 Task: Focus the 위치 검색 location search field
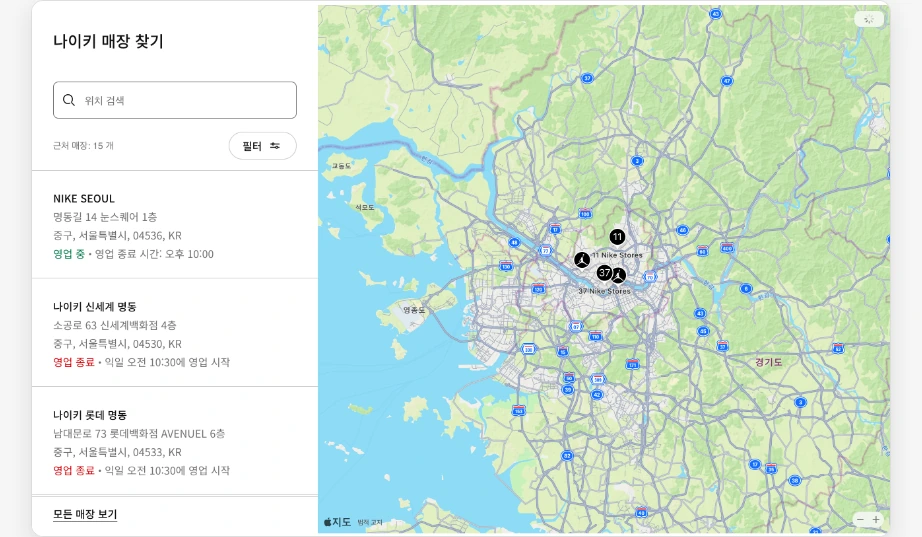coord(175,100)
